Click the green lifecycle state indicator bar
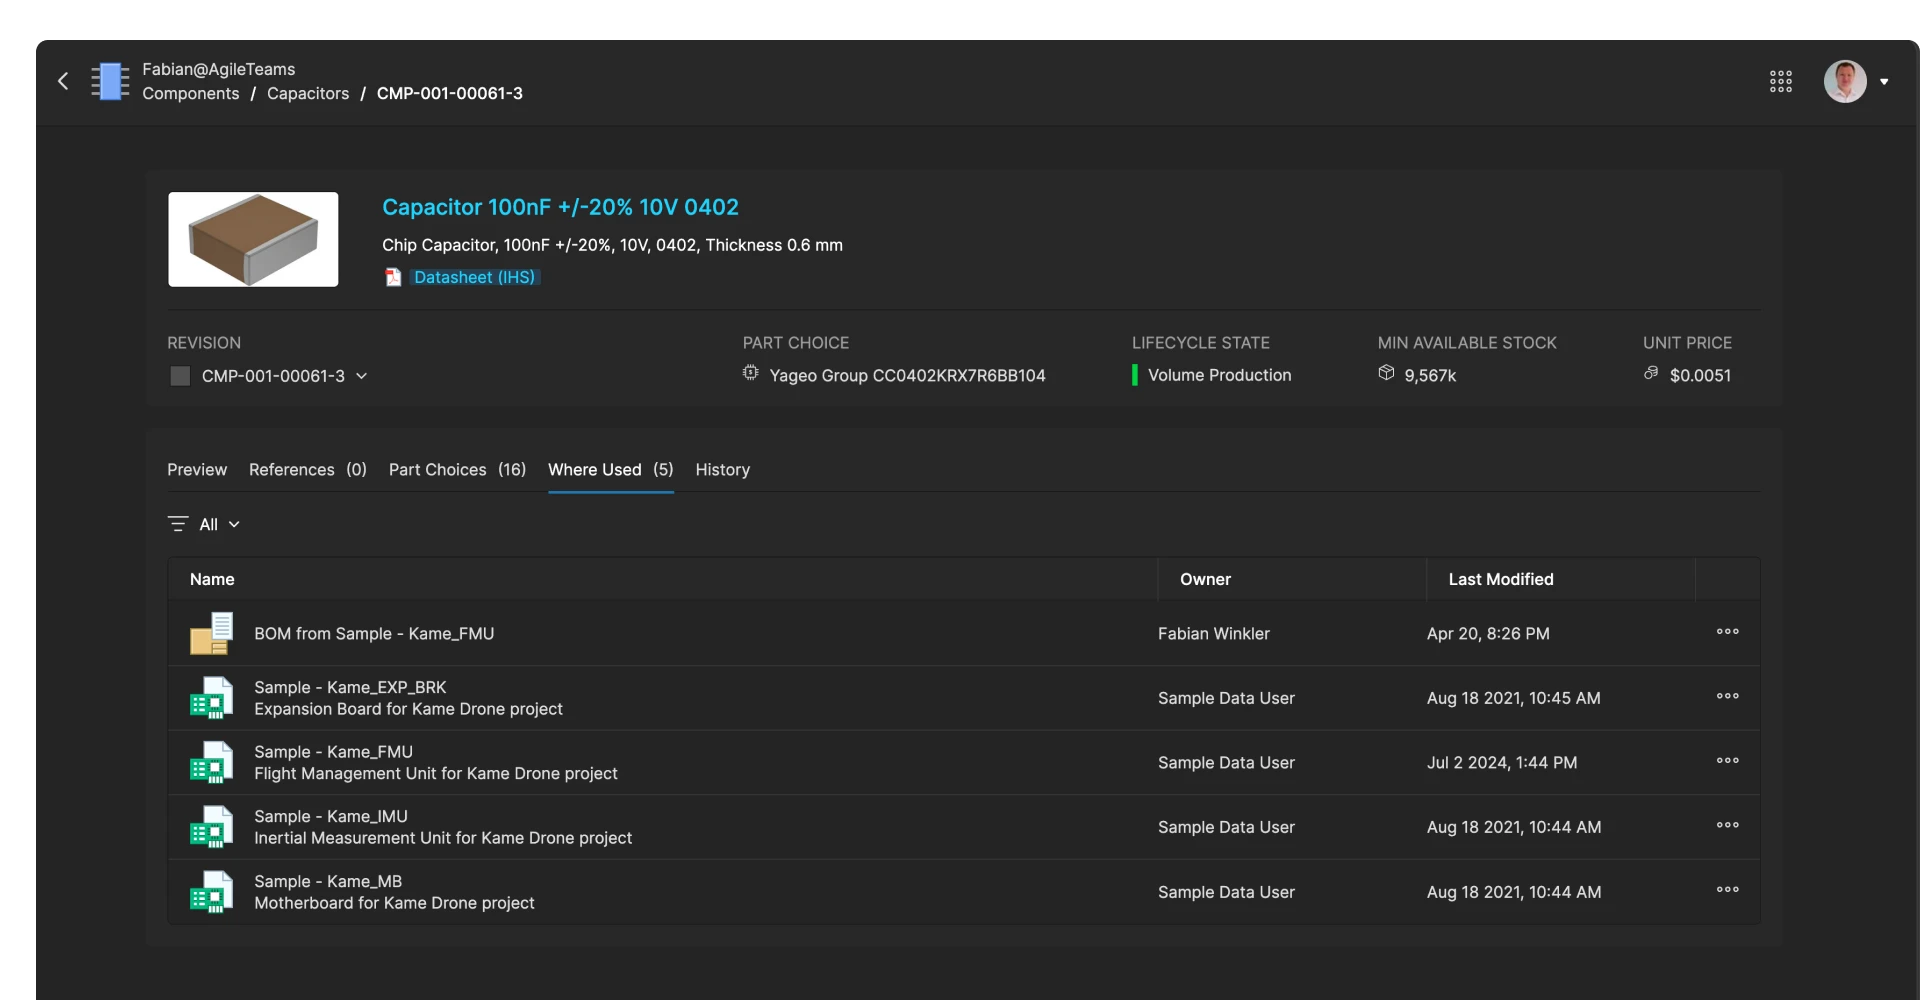 pos(1134,375)
